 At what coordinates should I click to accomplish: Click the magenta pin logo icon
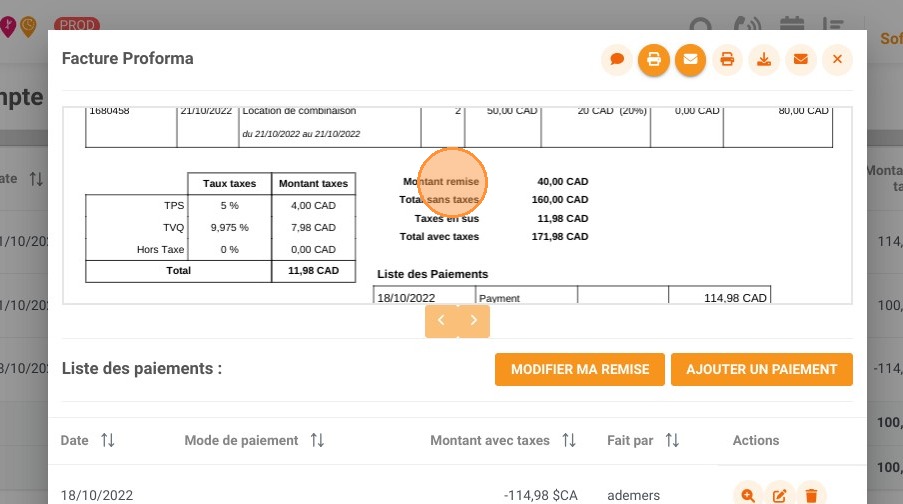coord(8,26)
